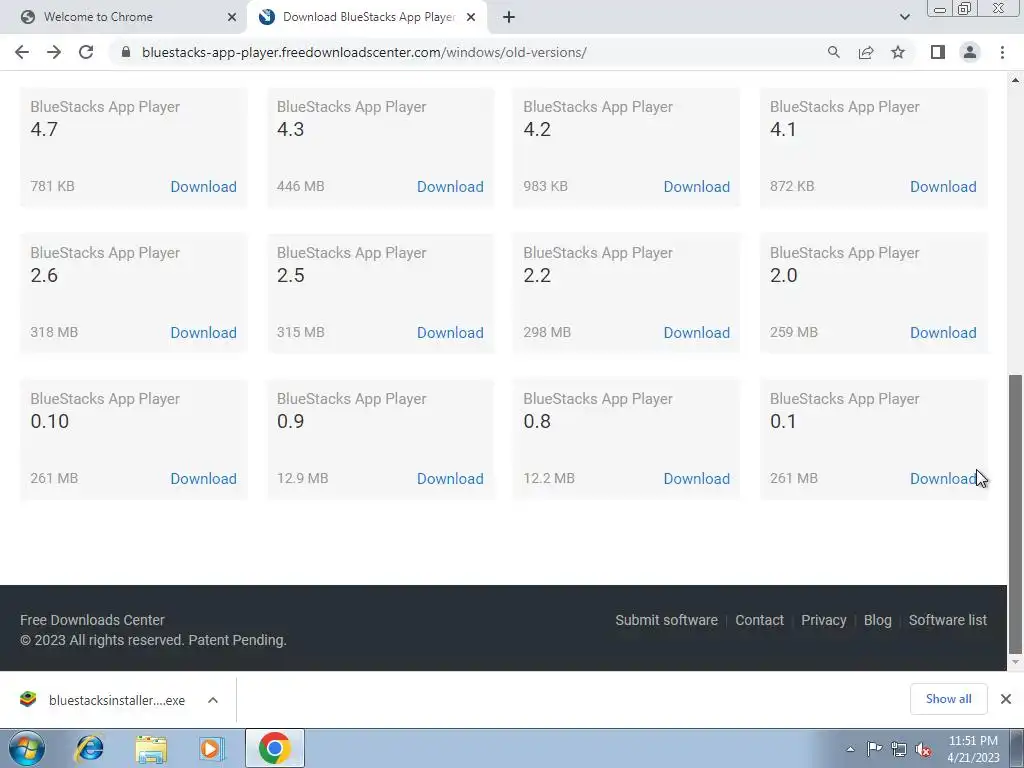This screenshot has width=1024, height=768.
Task: Download BlueStacks App Player 4.1
Action: [943, 187]
